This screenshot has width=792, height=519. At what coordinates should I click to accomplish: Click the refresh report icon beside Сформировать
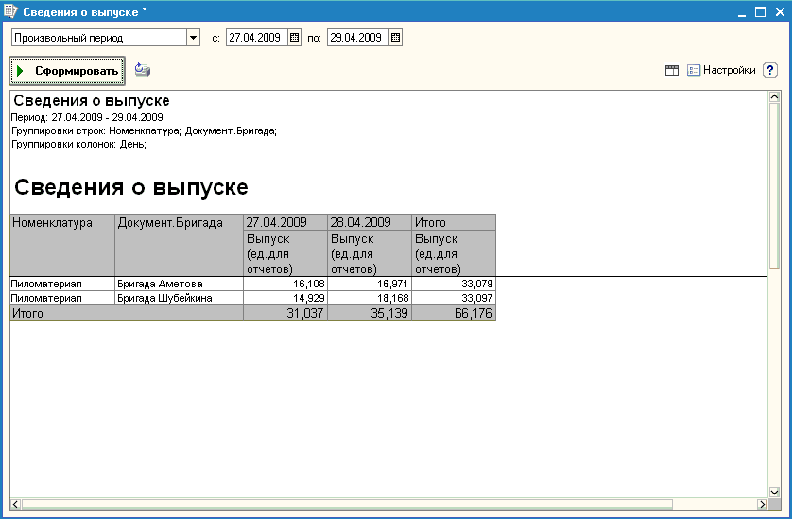click(142, 70)
